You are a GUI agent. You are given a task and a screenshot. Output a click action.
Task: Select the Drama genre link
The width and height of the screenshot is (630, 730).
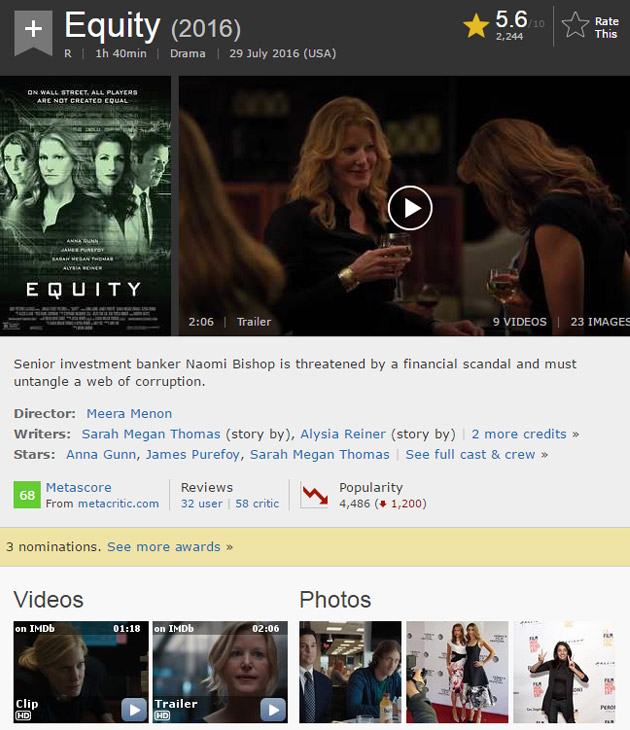coord(188,54)
